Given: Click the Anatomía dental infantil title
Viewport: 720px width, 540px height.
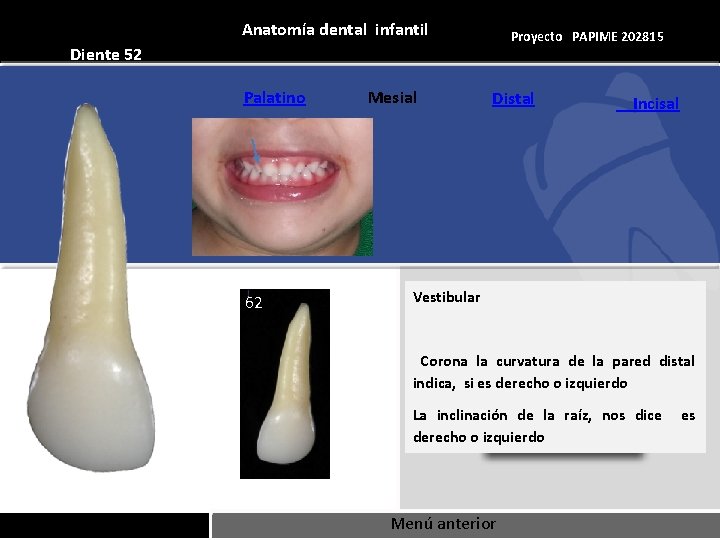Looking at the screenshot, I should point(335,30).
